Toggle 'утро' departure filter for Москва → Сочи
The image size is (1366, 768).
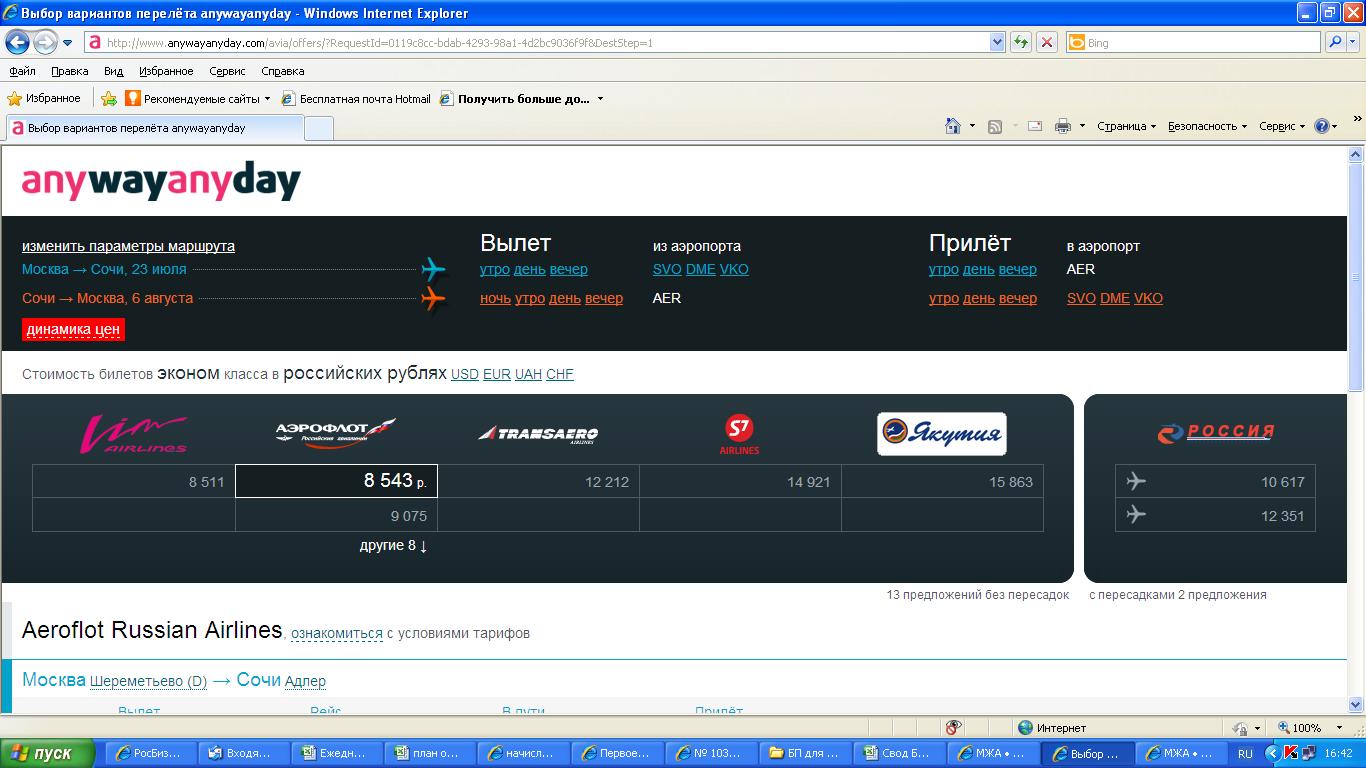click(x=494, y=269)
